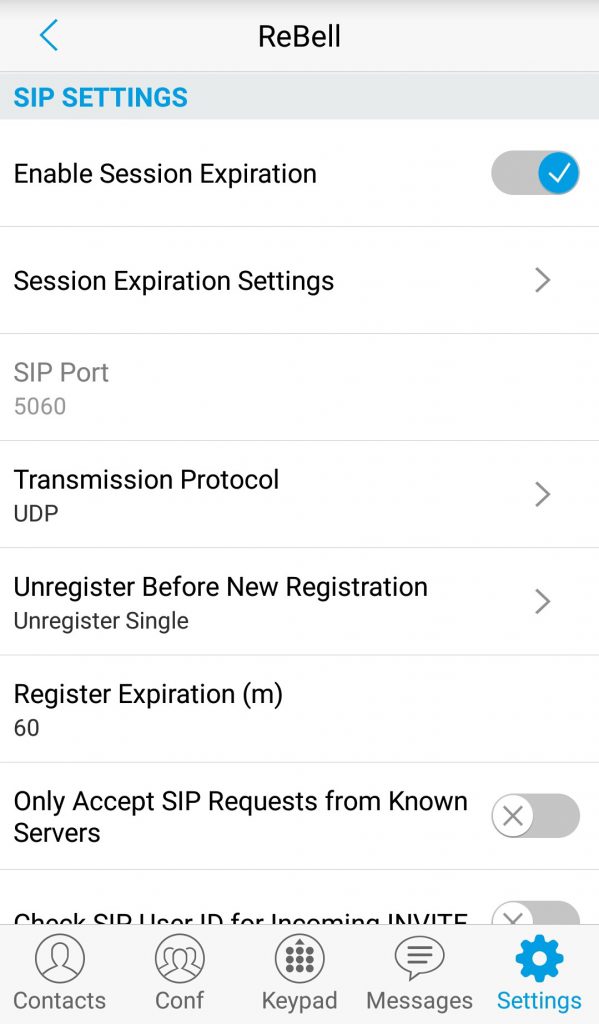The height and width of the screenshot is (1024, 599).
Task: Open the Keypad dial icon
Action: [299, 958]
